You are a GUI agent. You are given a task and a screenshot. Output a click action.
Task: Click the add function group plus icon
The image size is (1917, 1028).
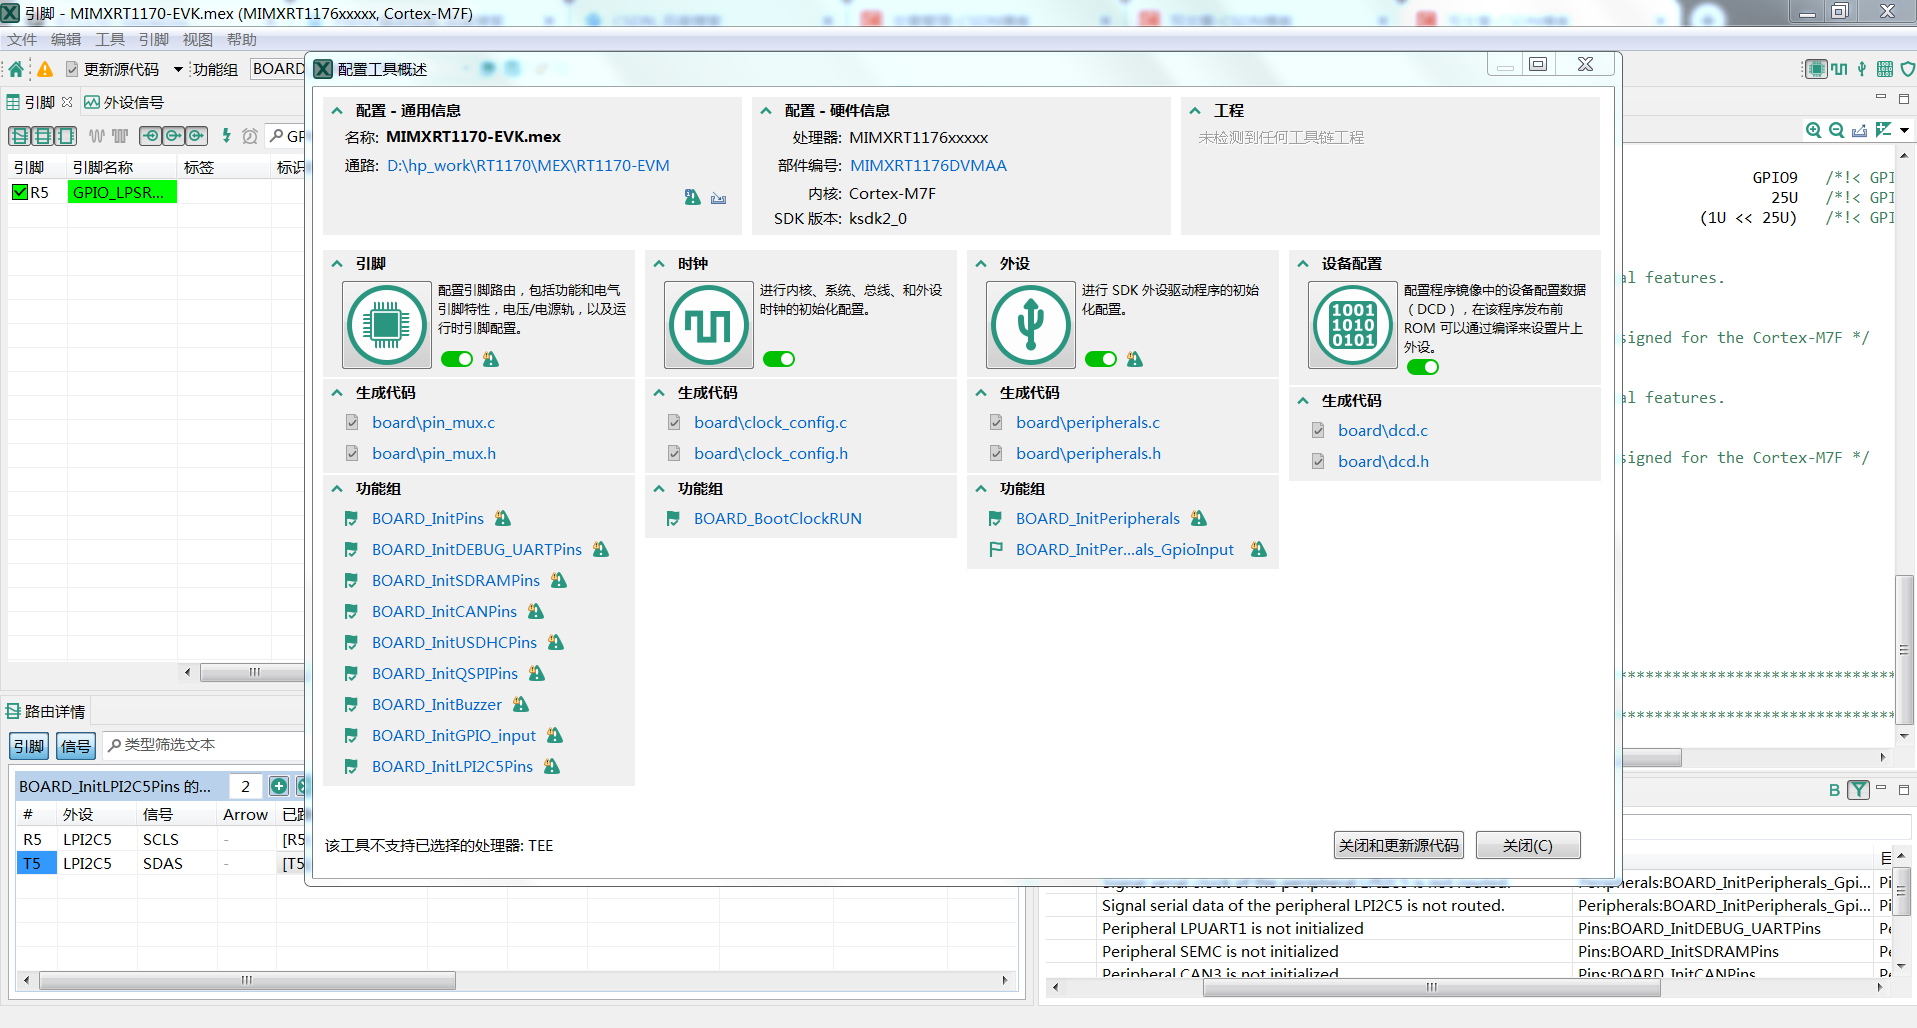tap(279, 786)
